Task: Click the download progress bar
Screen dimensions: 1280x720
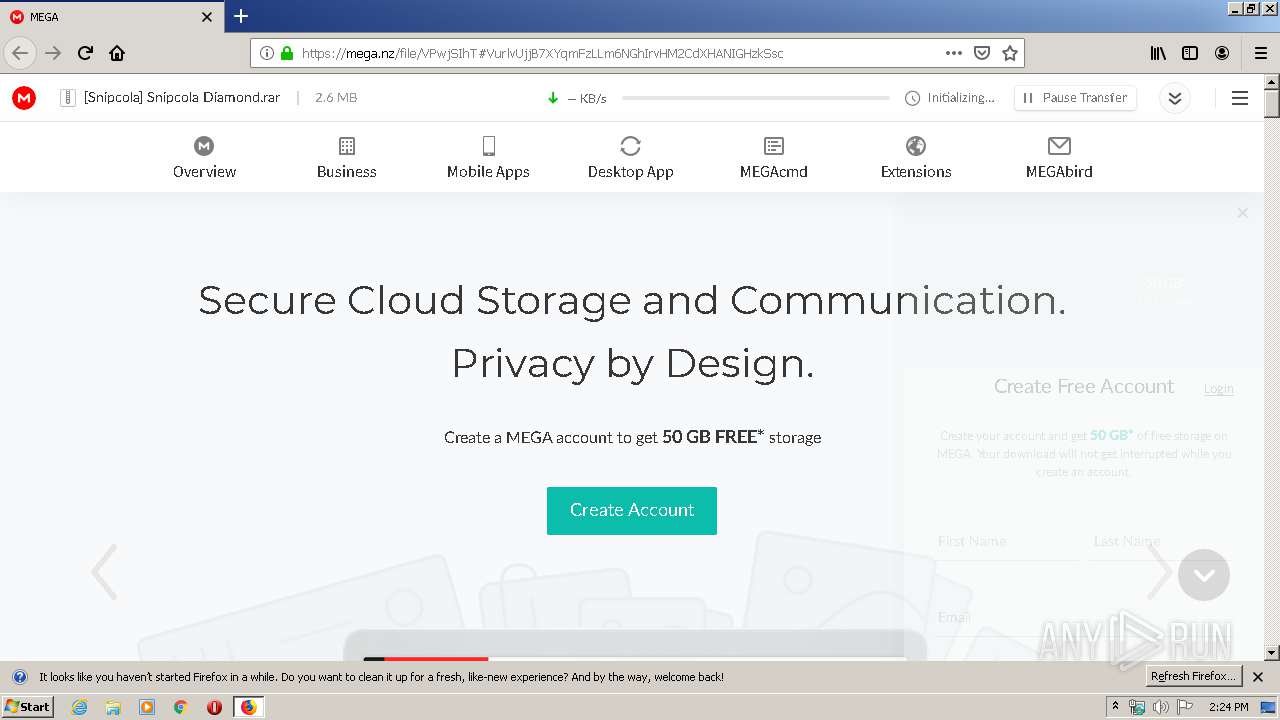Action: coord(755,98)
